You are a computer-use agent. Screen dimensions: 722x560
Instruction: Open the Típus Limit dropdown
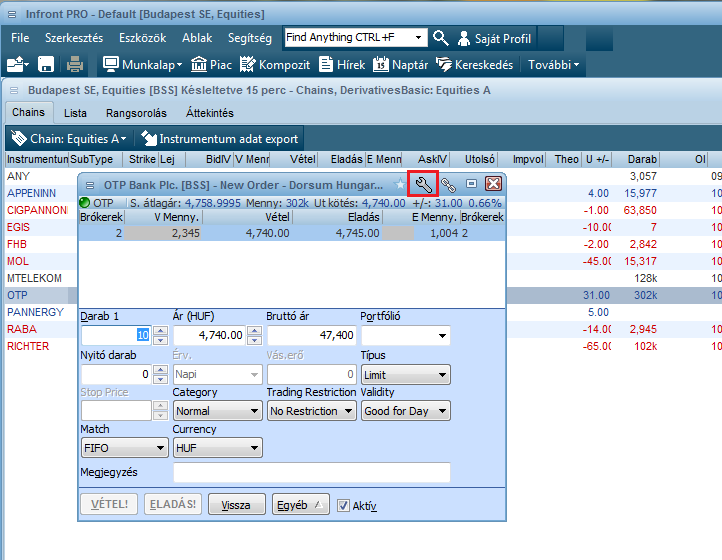pyautogui.click(x=406, y=374)
